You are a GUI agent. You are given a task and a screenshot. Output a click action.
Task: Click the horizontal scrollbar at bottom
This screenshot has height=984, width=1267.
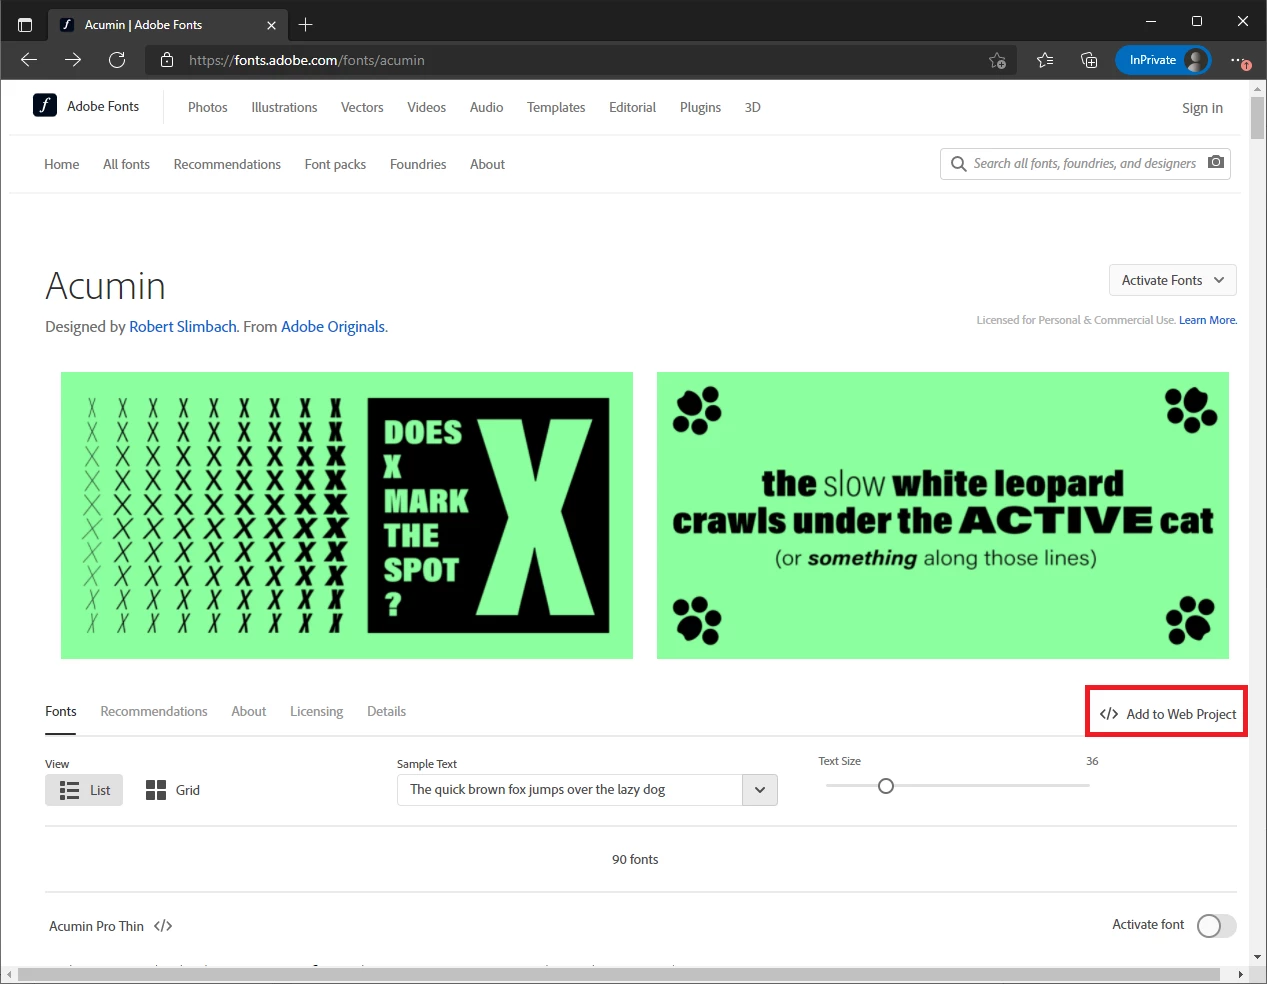[x=619, y=974]
